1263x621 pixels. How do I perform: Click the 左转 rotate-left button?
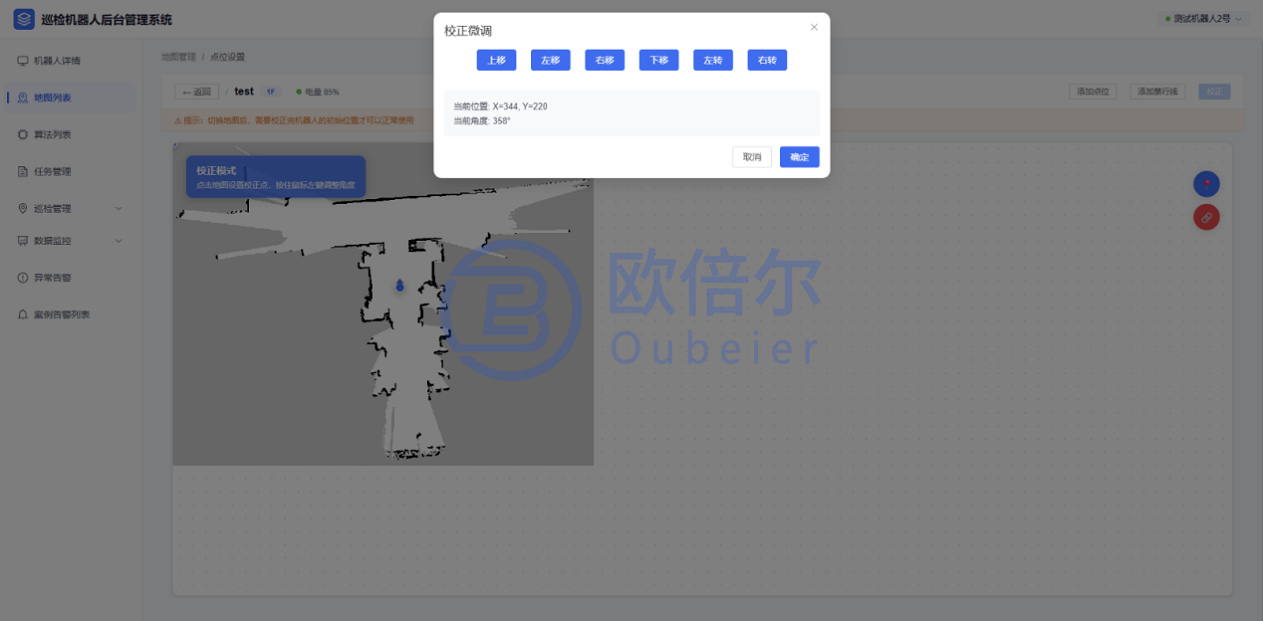tap(713, 60)
